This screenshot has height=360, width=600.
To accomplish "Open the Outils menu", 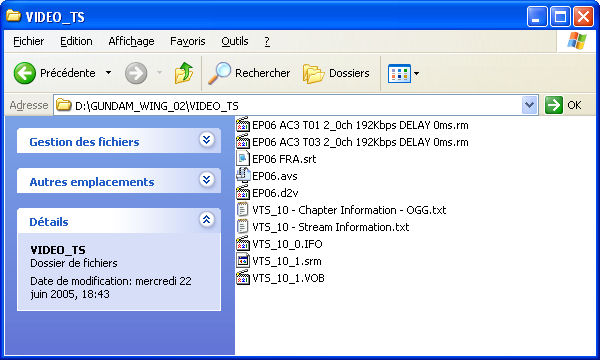I will click(235, 41).
